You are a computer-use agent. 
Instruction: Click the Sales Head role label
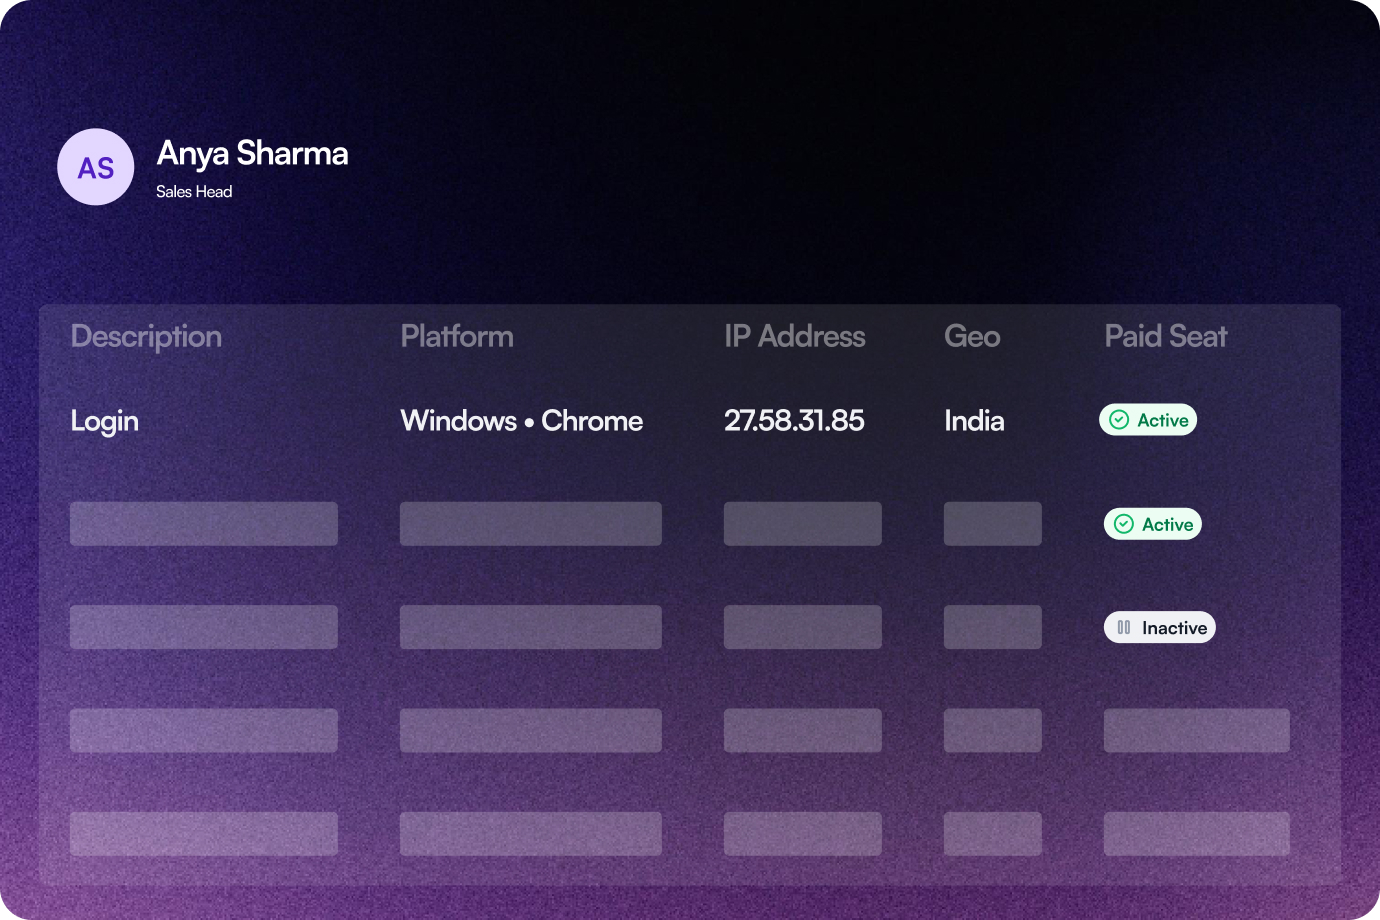194,191
